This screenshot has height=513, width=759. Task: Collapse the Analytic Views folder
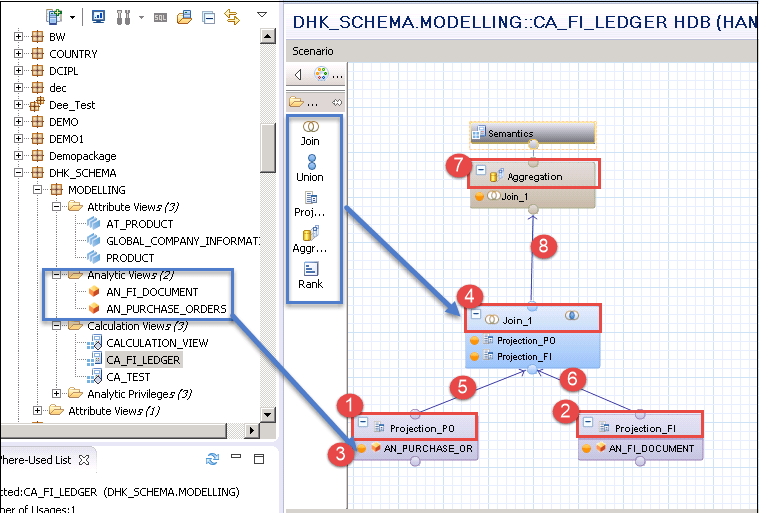pos(56,275)
